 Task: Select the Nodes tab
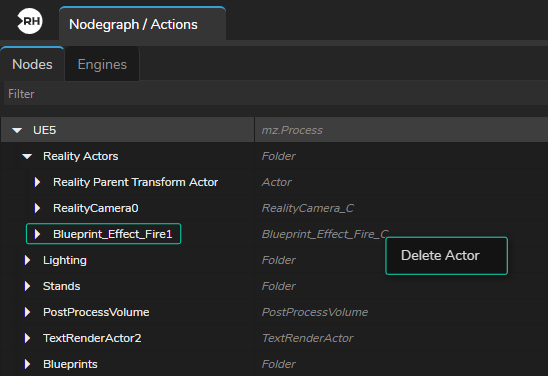(32, 64)
